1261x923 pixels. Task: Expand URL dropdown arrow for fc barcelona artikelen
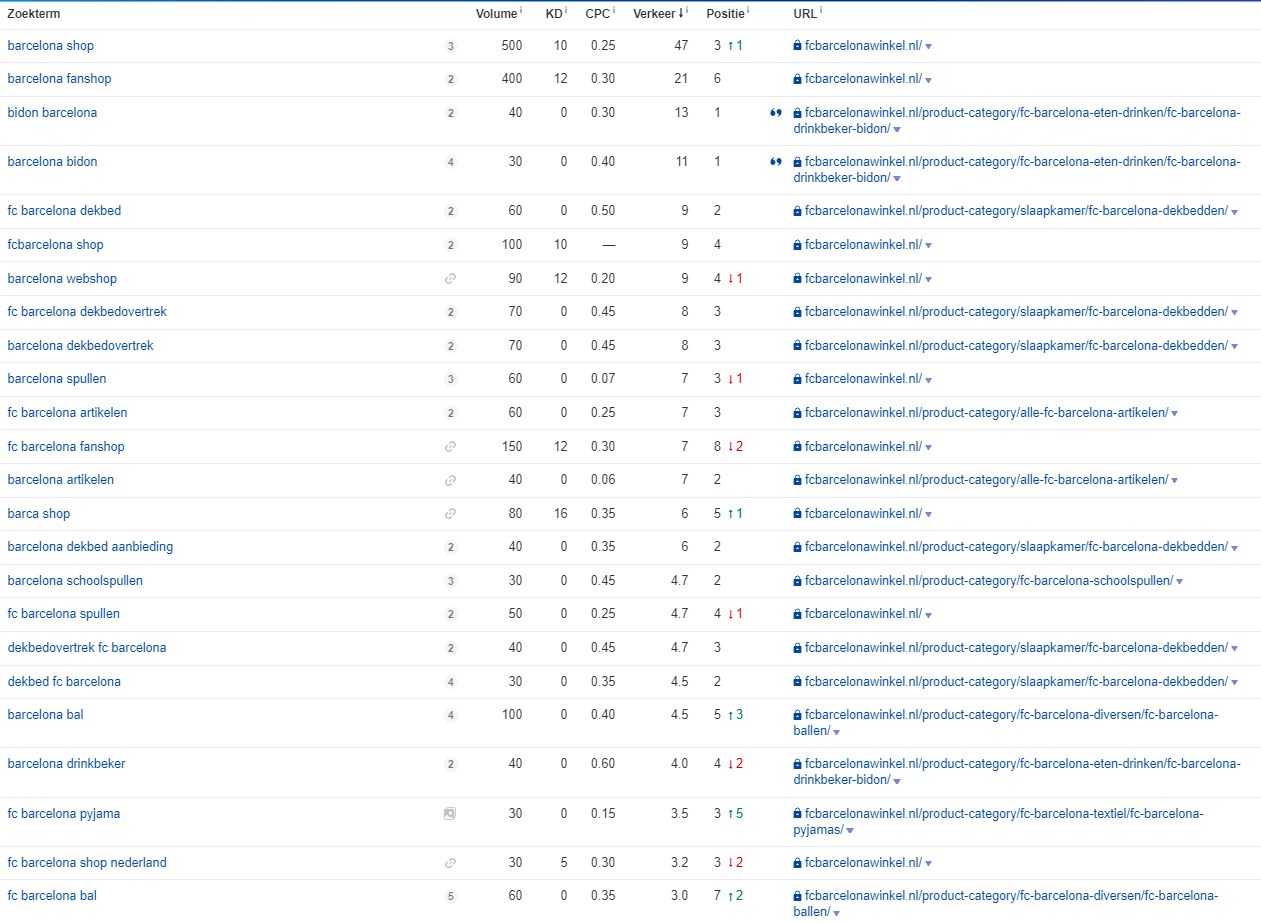click(1175, 414)
